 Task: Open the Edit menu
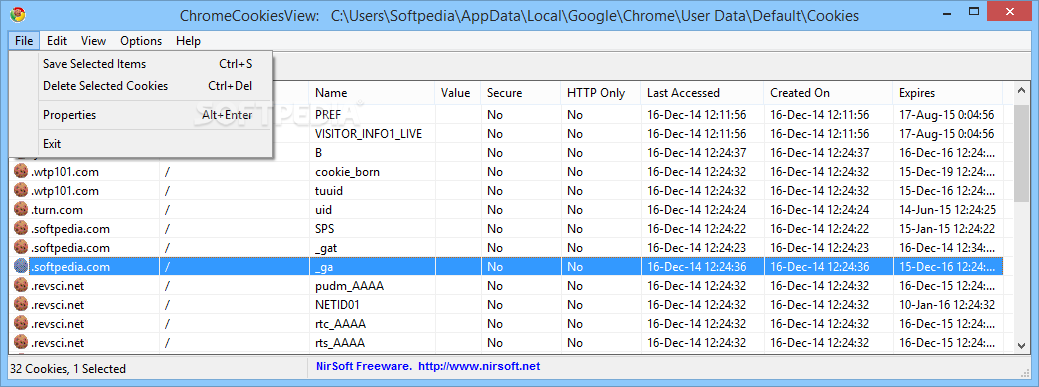(x=57, y=40)
